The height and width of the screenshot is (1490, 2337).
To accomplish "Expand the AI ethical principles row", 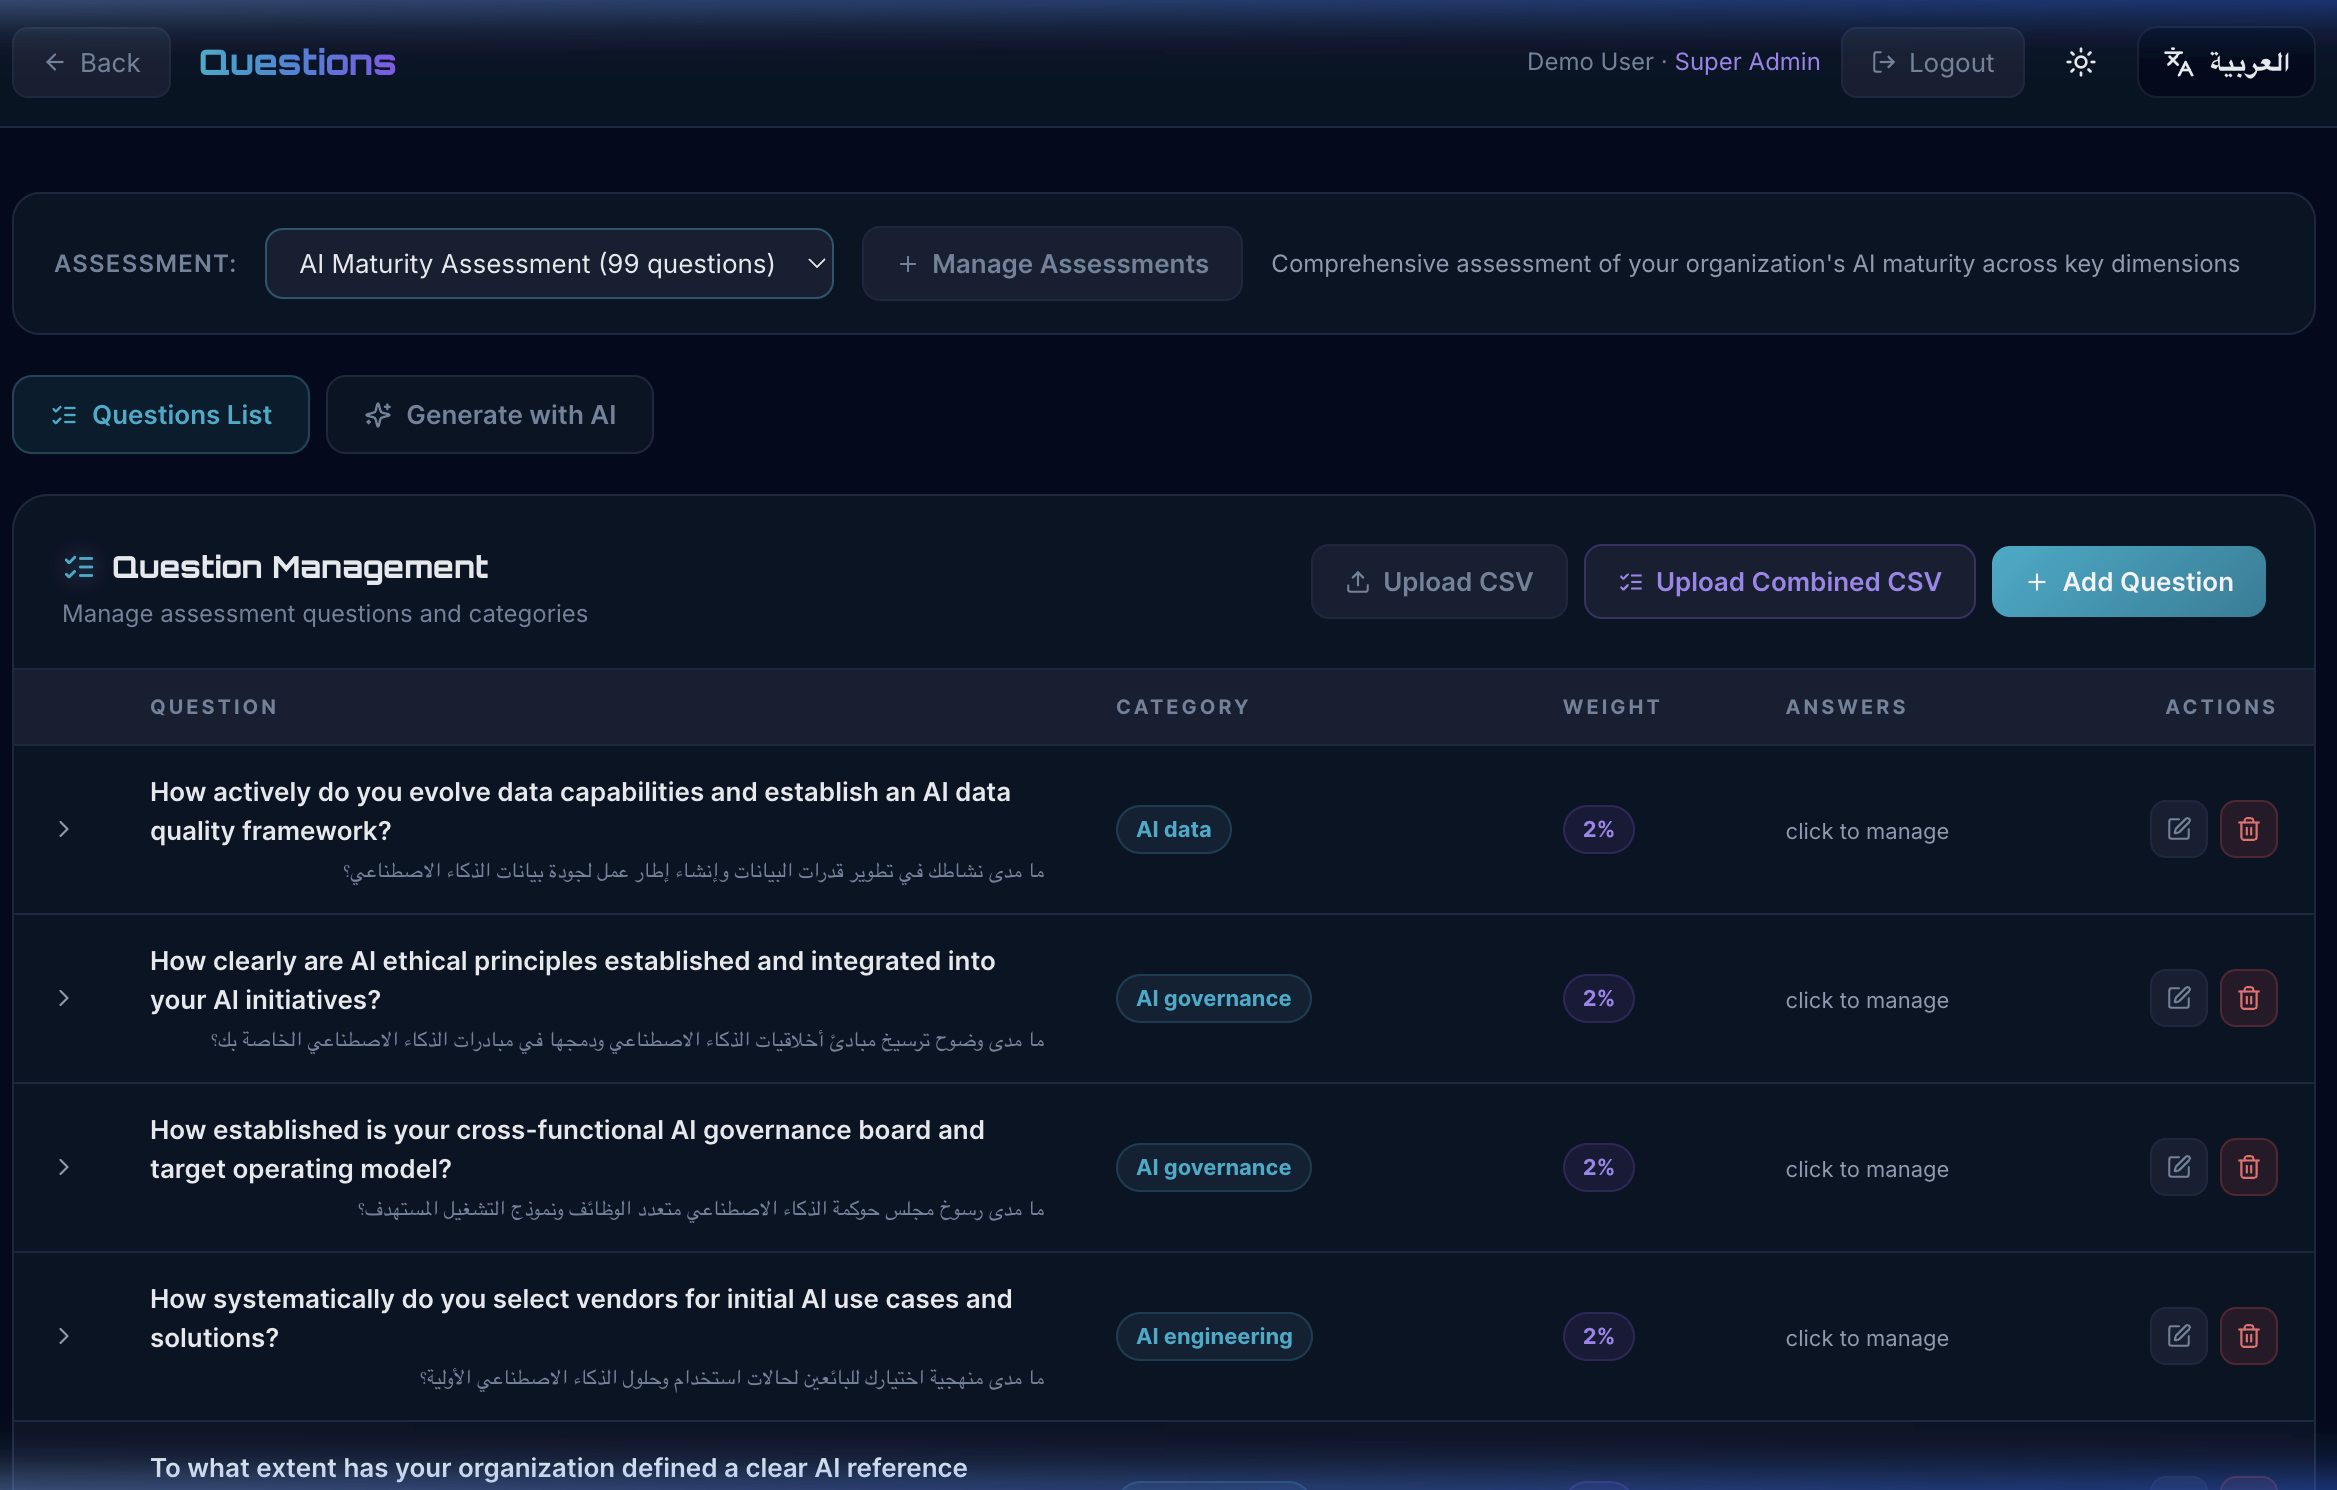I will pyautogui.click(x=63, y=998).
